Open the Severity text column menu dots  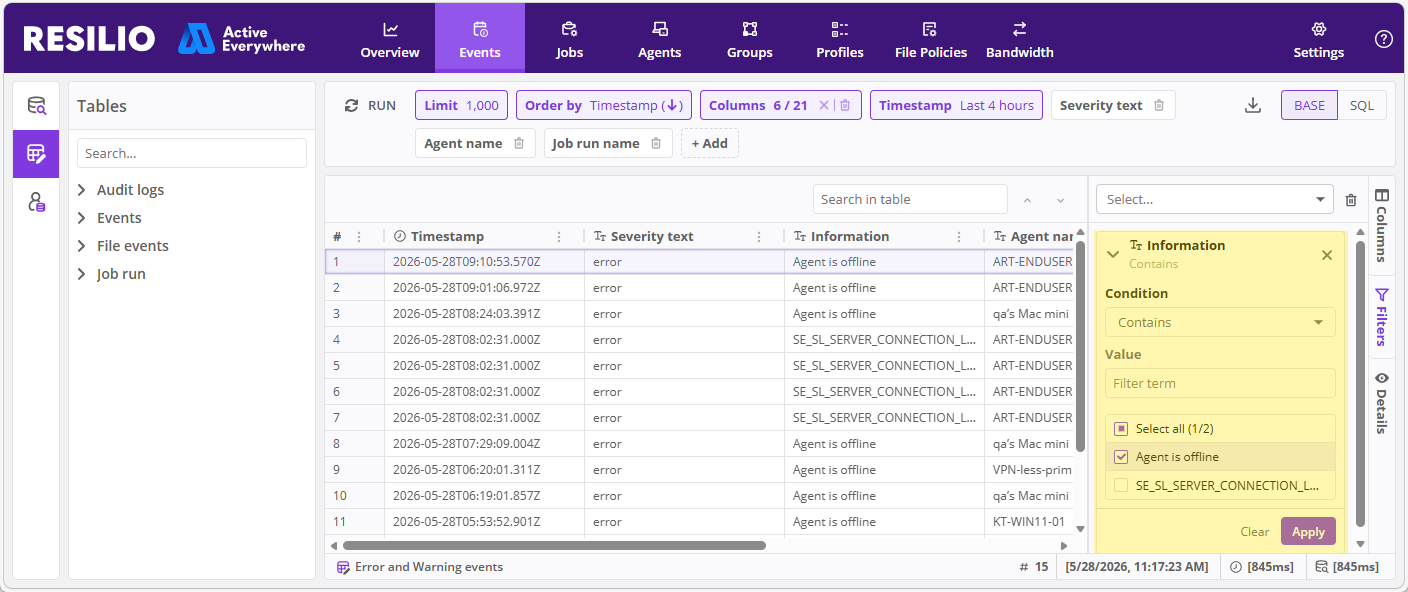(759, 237)
